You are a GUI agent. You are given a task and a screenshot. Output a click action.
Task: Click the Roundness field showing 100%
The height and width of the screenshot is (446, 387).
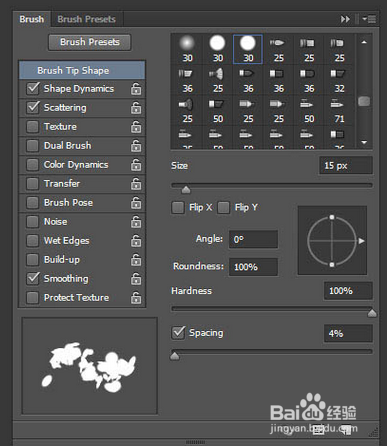[253, 267]
